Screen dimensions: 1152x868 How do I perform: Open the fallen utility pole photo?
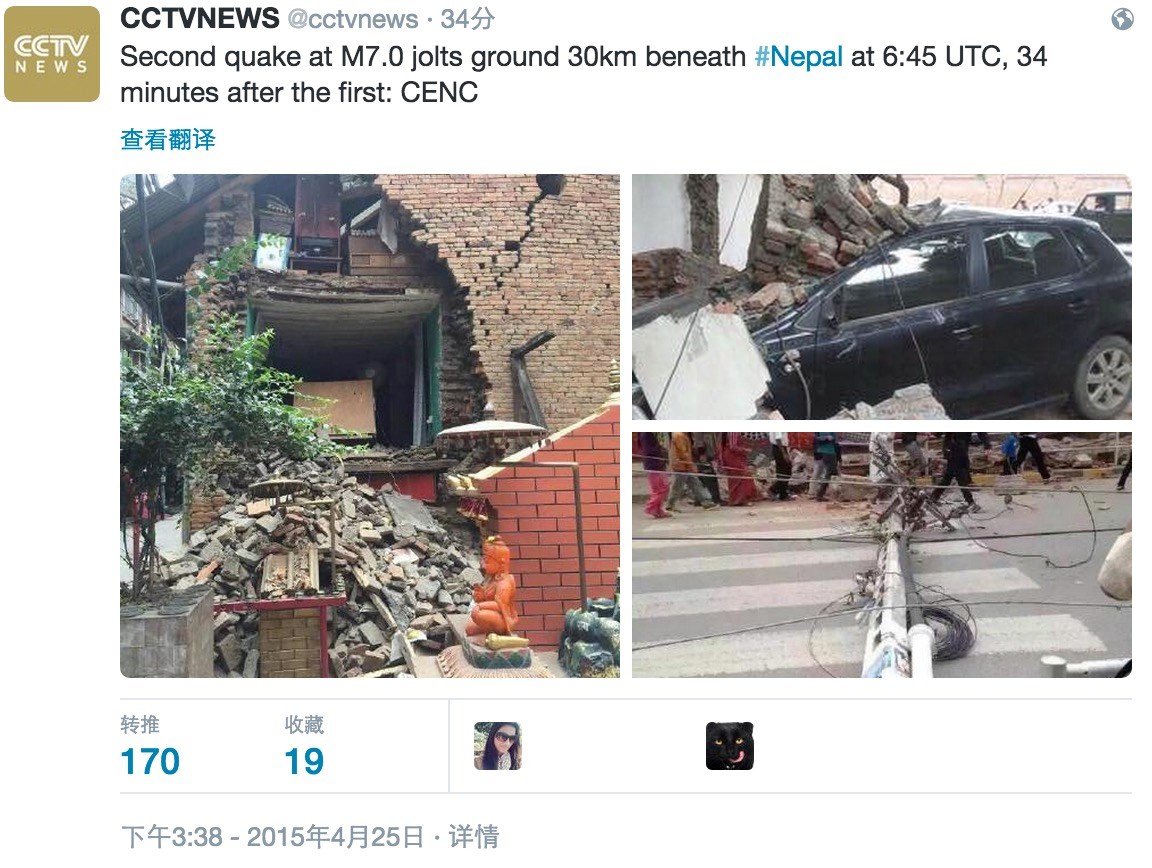point(882,555)
